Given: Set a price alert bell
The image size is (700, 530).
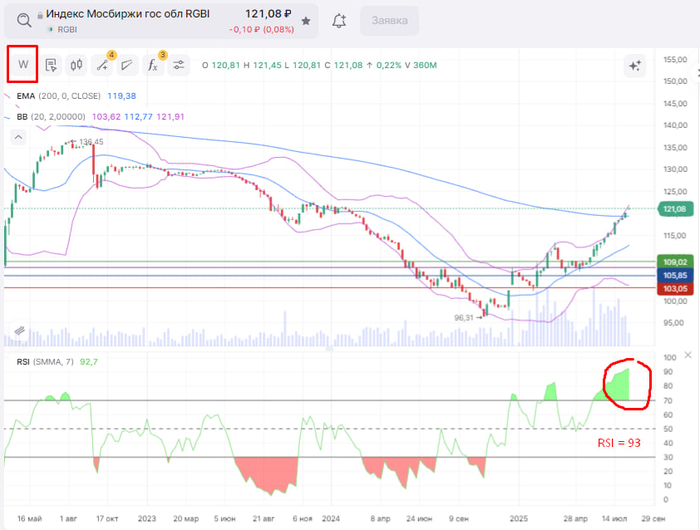Looking at the screenshot, I should [x=339, y=21].
